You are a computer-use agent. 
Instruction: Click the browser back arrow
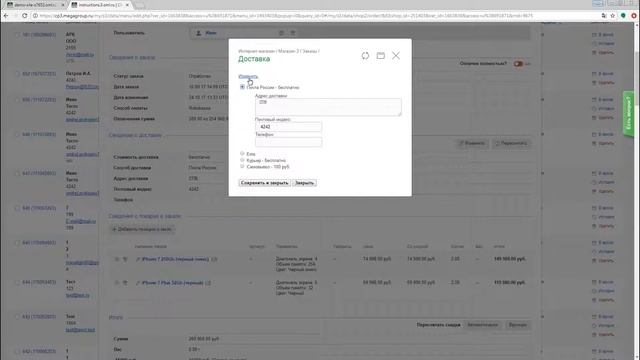click(x=6, y=16)
